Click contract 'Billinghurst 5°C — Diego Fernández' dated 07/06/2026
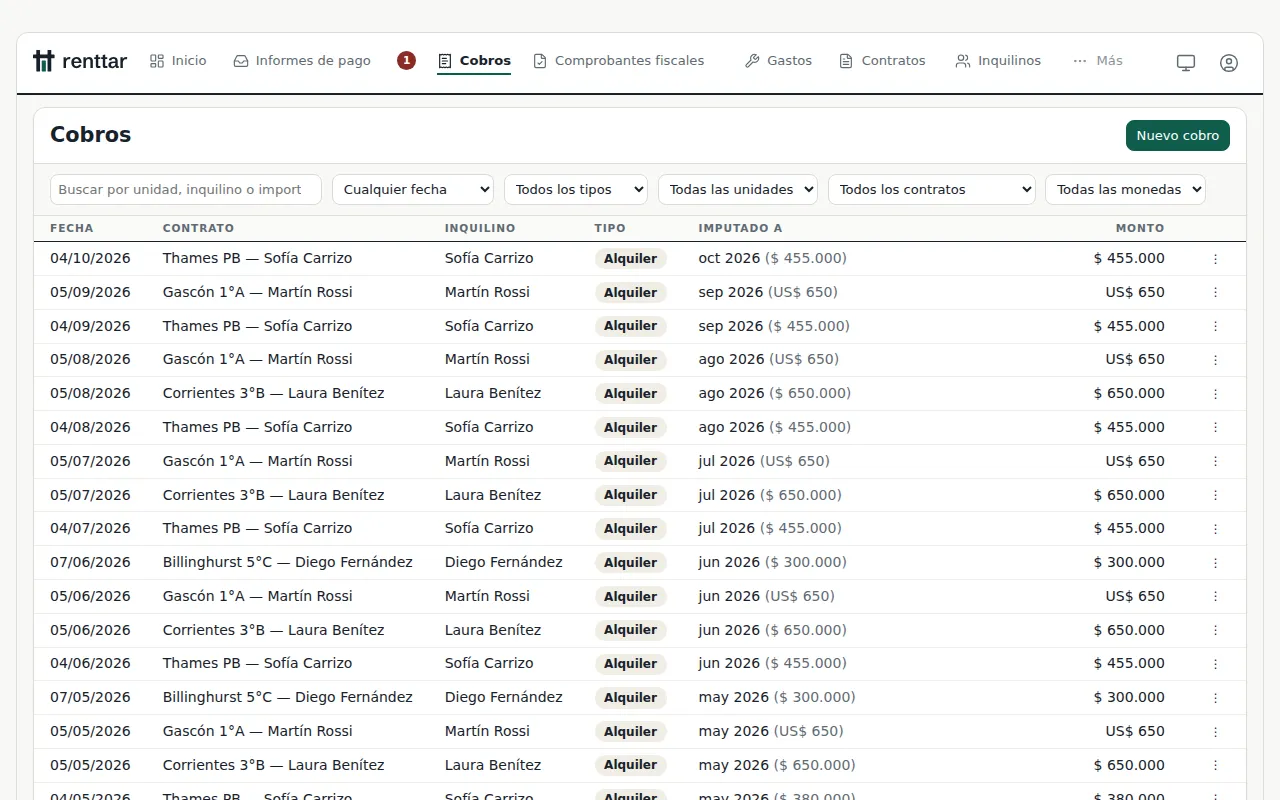1280x800 pixels. point(288,562)
